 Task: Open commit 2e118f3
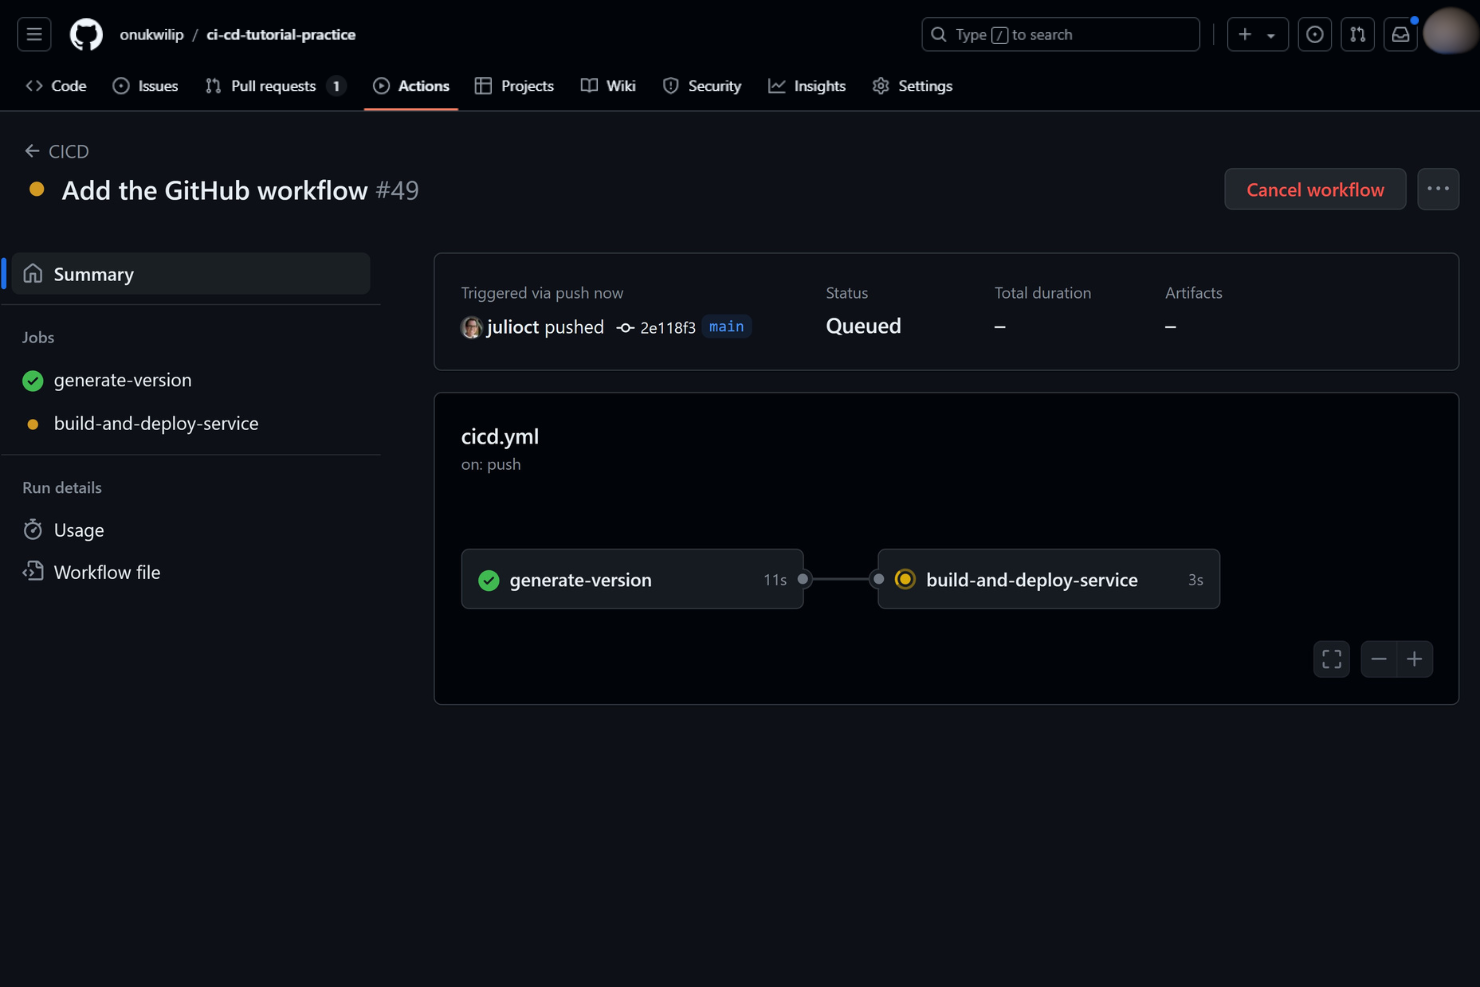point(667,327)
